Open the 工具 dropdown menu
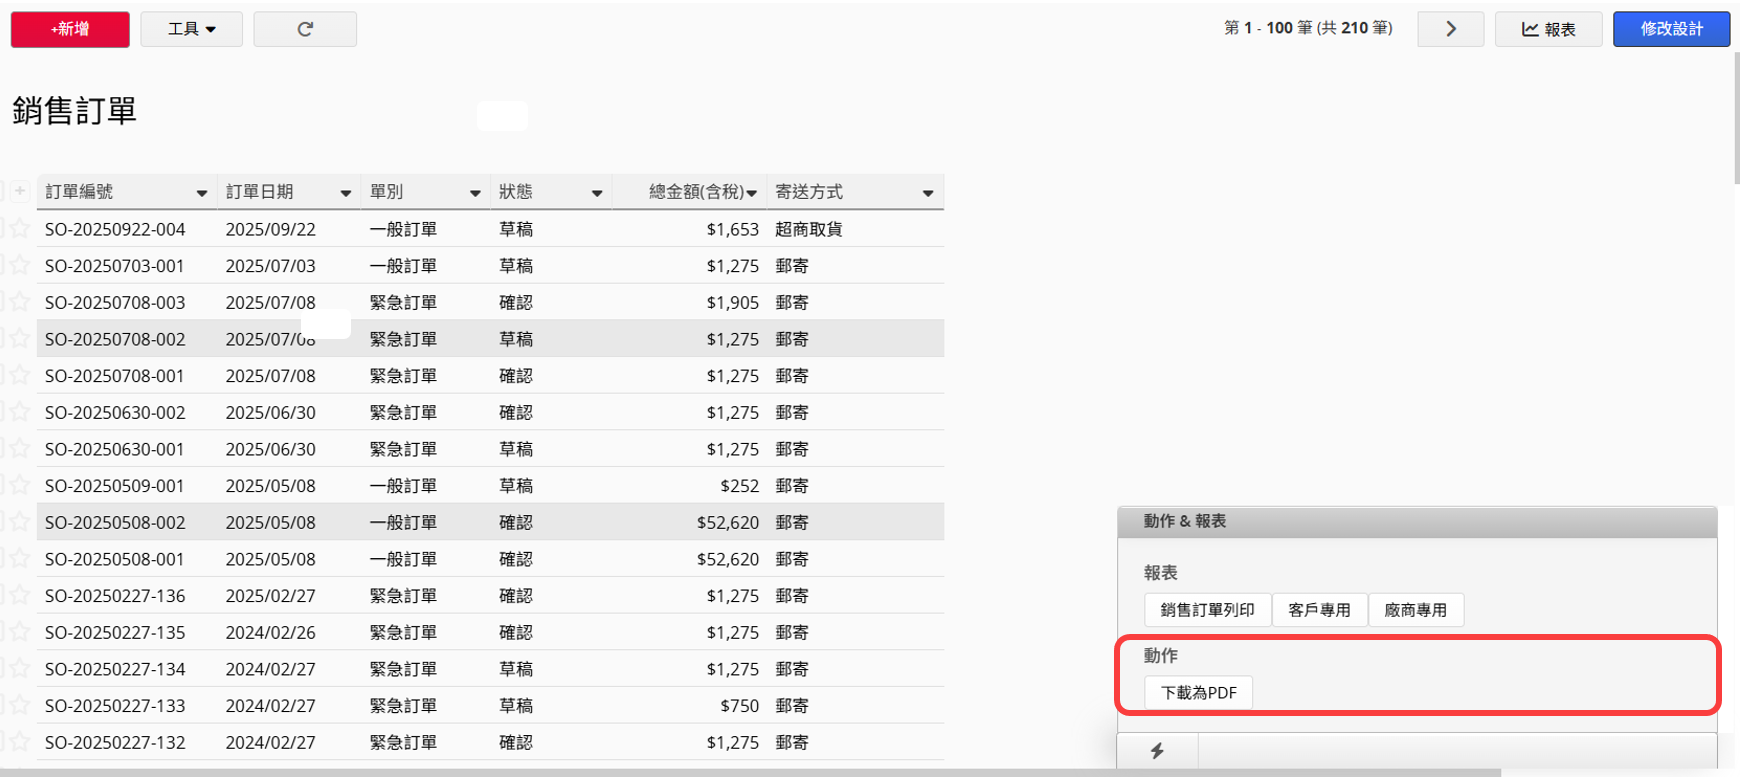1742x778 pixels. (x=191, y=29)
